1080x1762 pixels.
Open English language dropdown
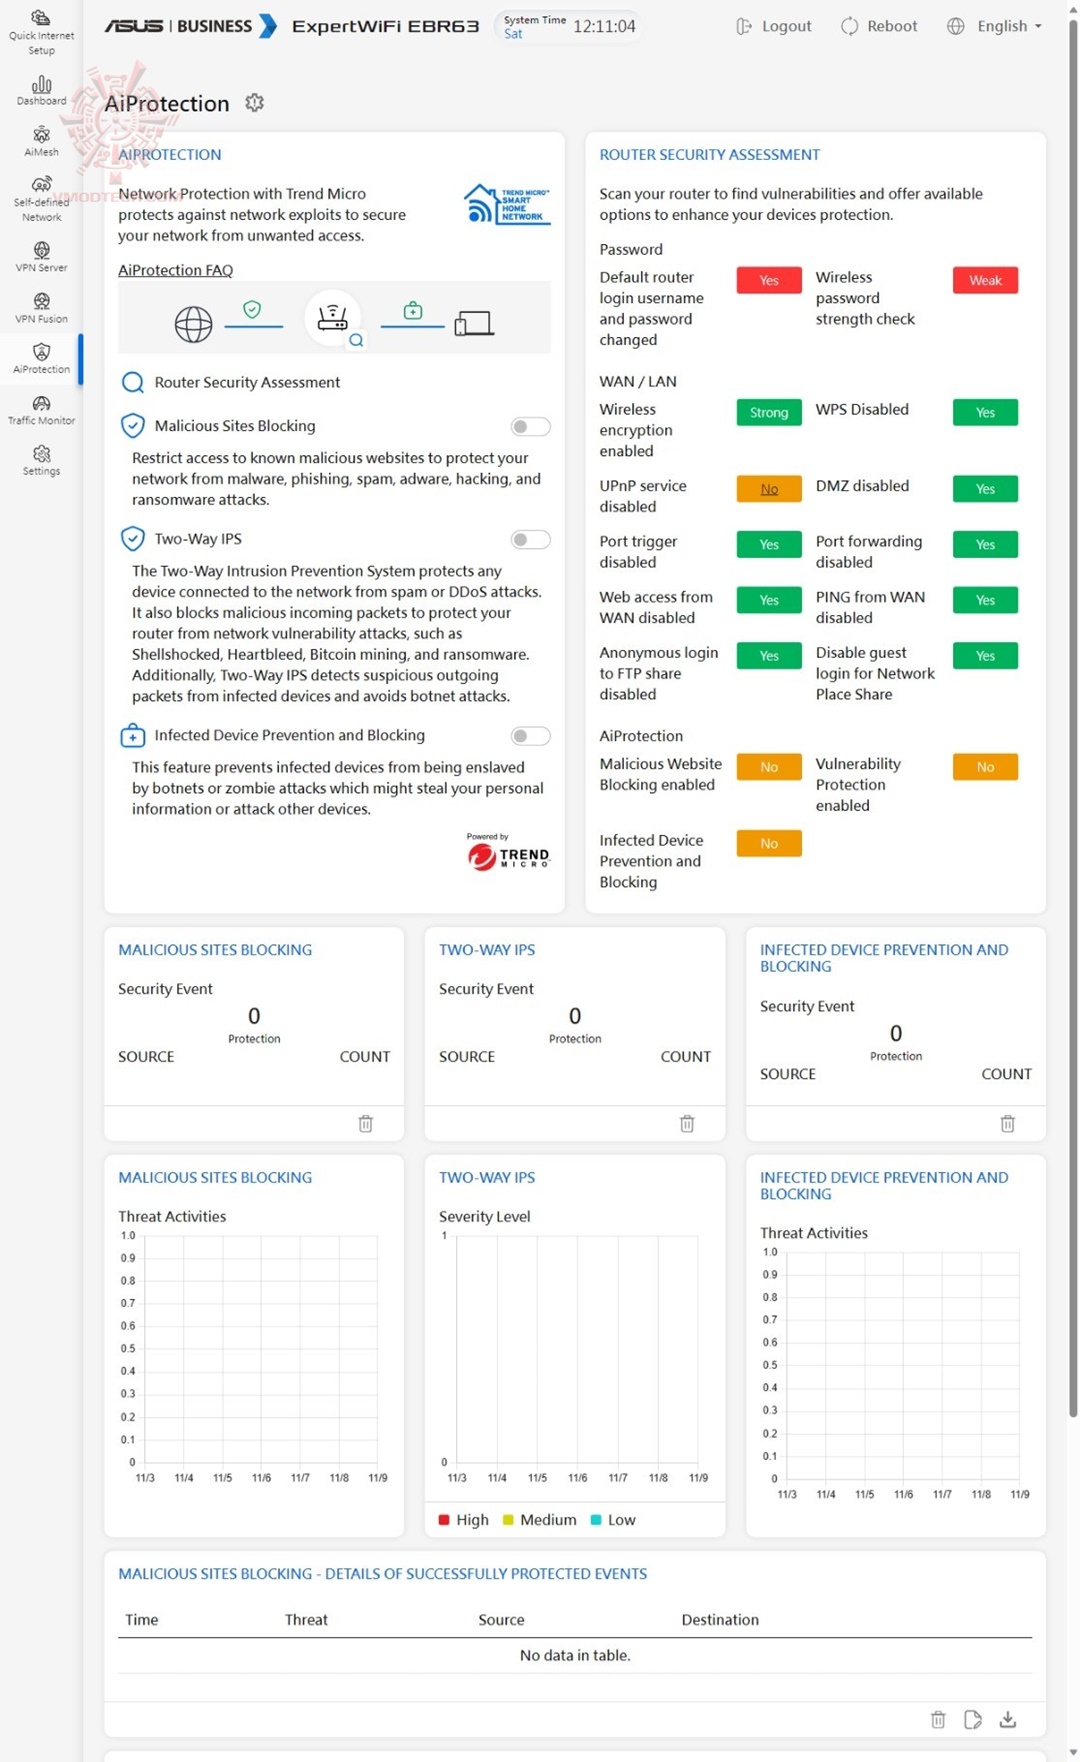[x=995, y=26]
